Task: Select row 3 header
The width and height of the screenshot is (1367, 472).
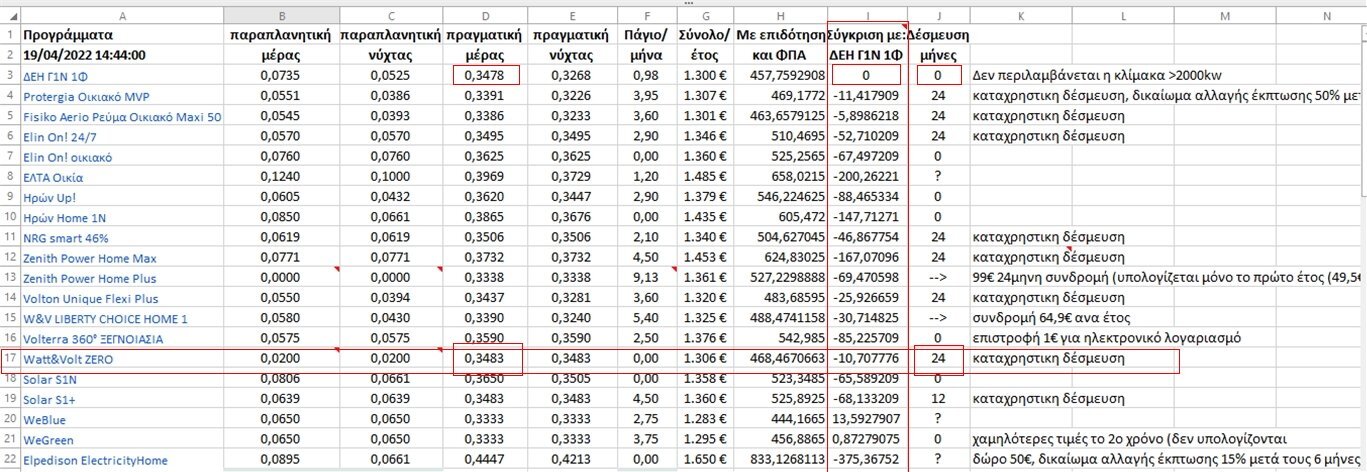Action: 9,75
